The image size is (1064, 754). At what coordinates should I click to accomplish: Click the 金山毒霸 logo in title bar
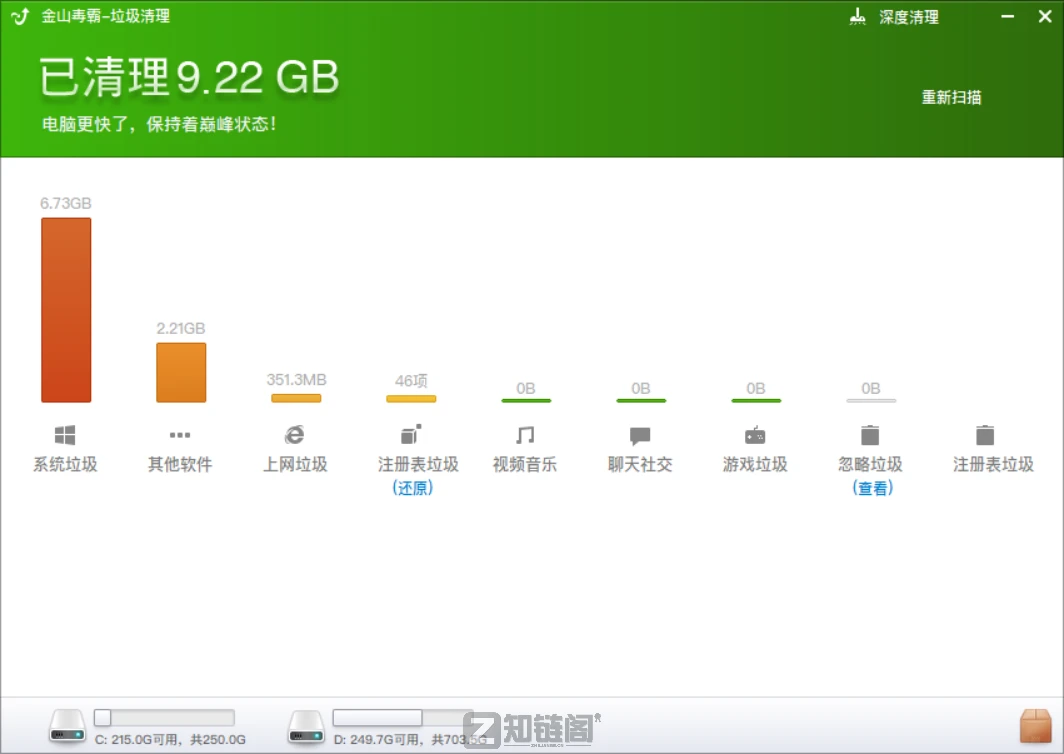18,16
